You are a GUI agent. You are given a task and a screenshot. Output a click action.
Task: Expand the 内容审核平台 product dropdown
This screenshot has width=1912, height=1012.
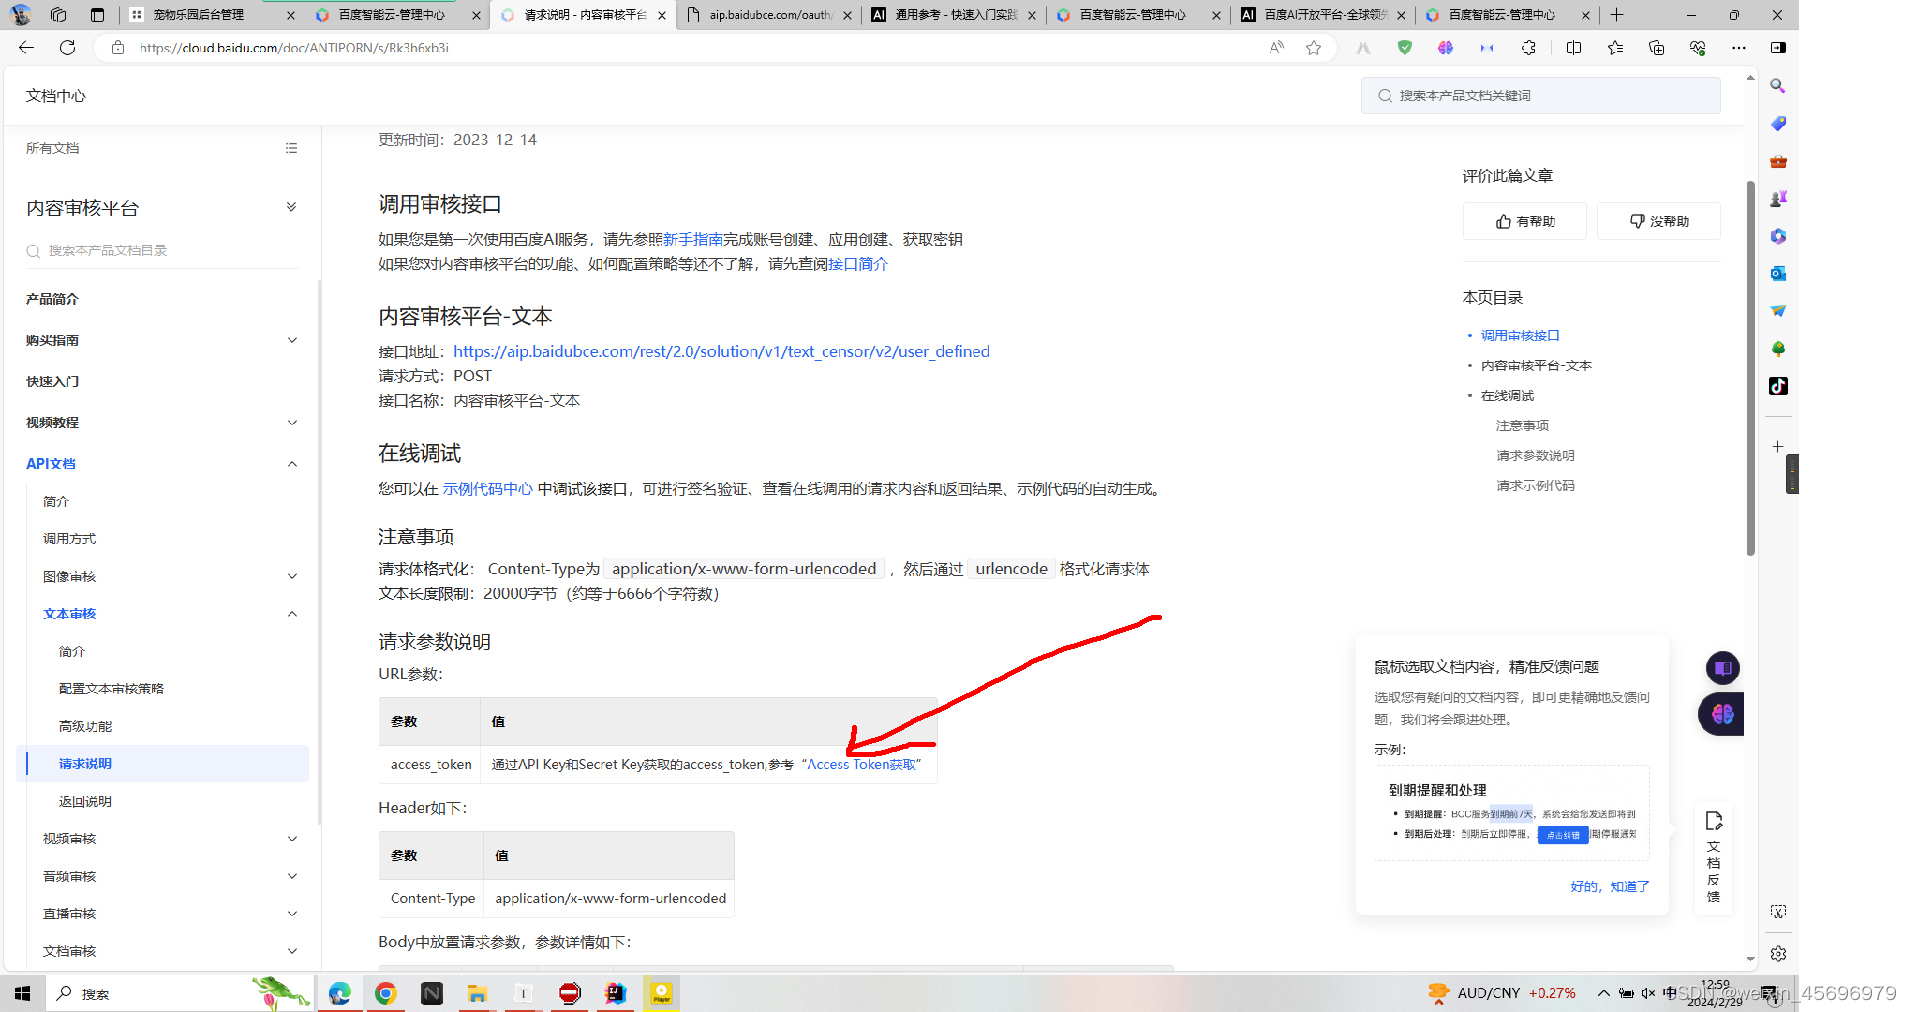point(291,207)
